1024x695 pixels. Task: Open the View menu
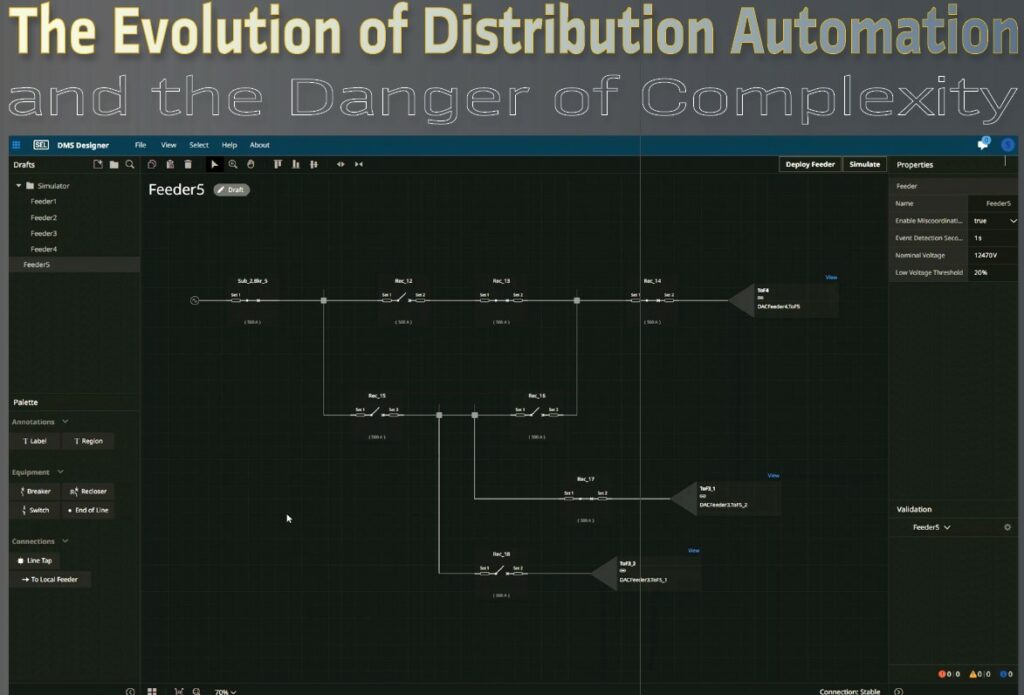(x=168, y=145)
